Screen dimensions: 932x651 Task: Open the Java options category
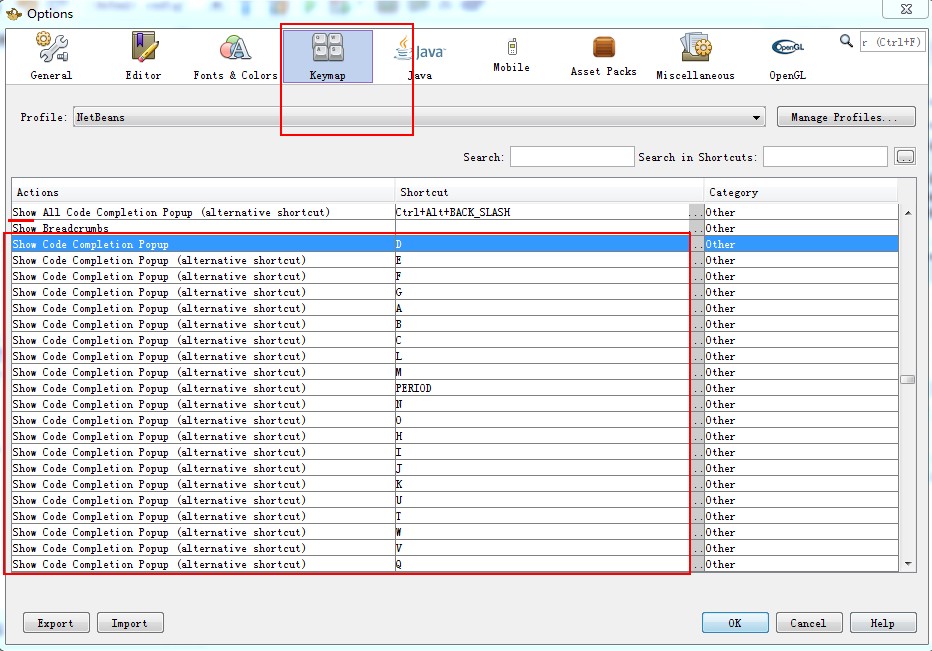(420, 56)
